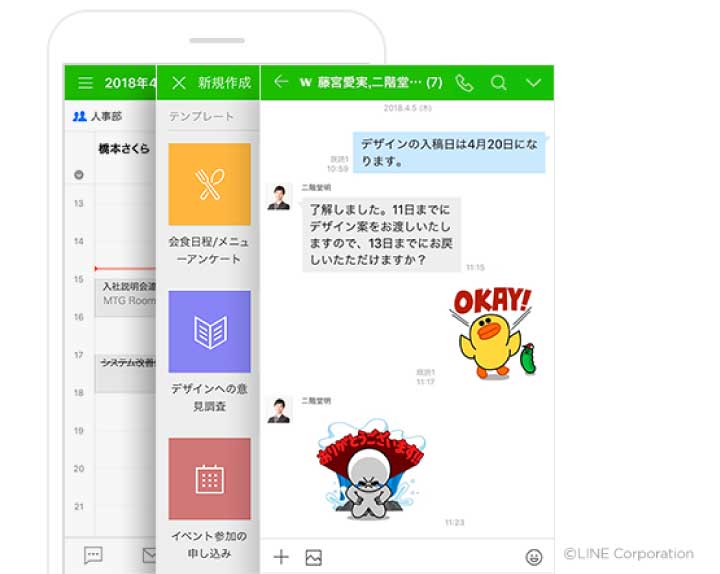Go back using the chat arrow
This screenshot has width=720, height=574.
click(281, 82)
